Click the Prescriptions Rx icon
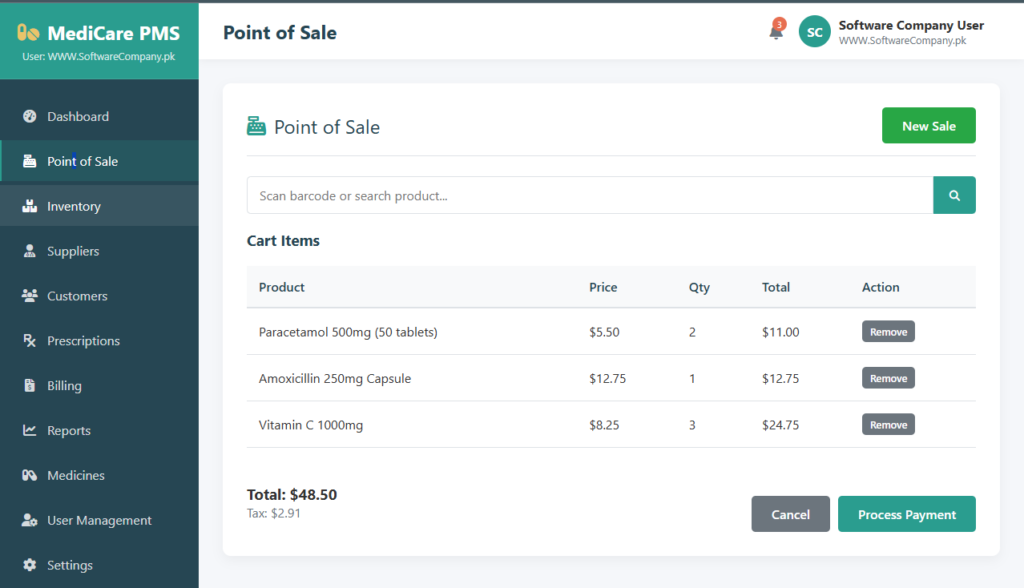The image size is (1024, 588). point(29,341)
